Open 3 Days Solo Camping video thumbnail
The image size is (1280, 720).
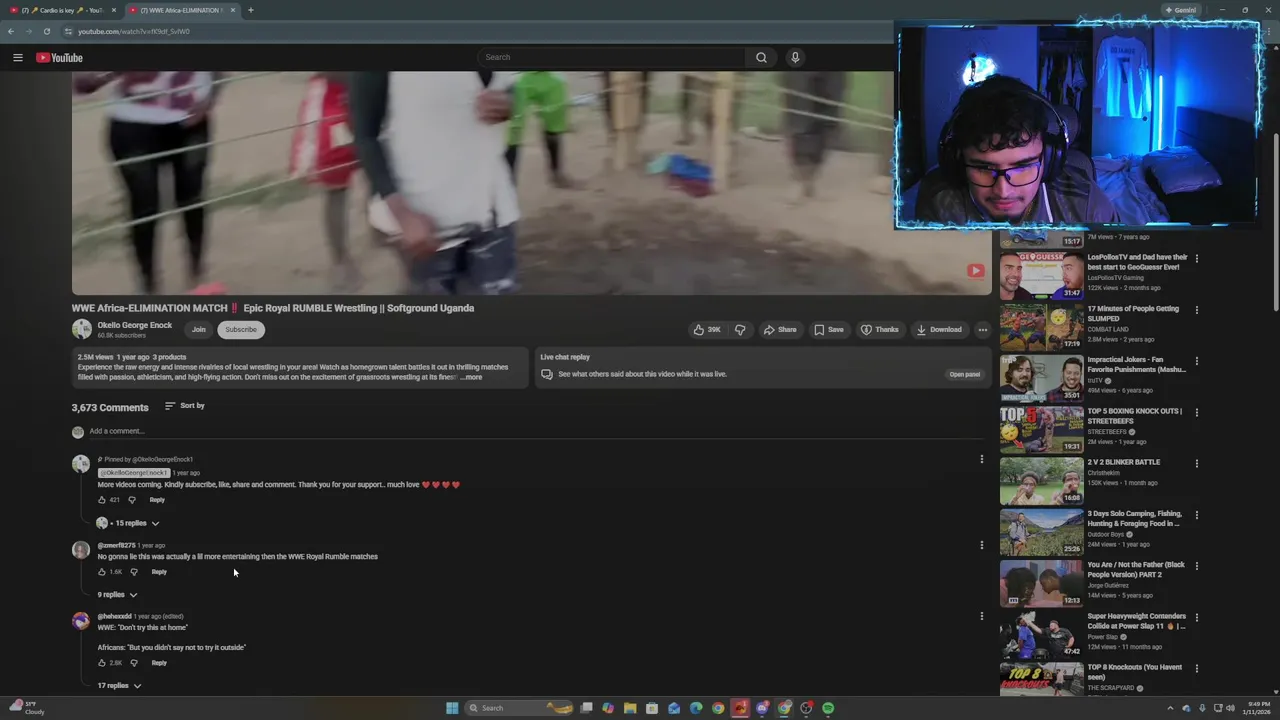[x=1041, y=532]
